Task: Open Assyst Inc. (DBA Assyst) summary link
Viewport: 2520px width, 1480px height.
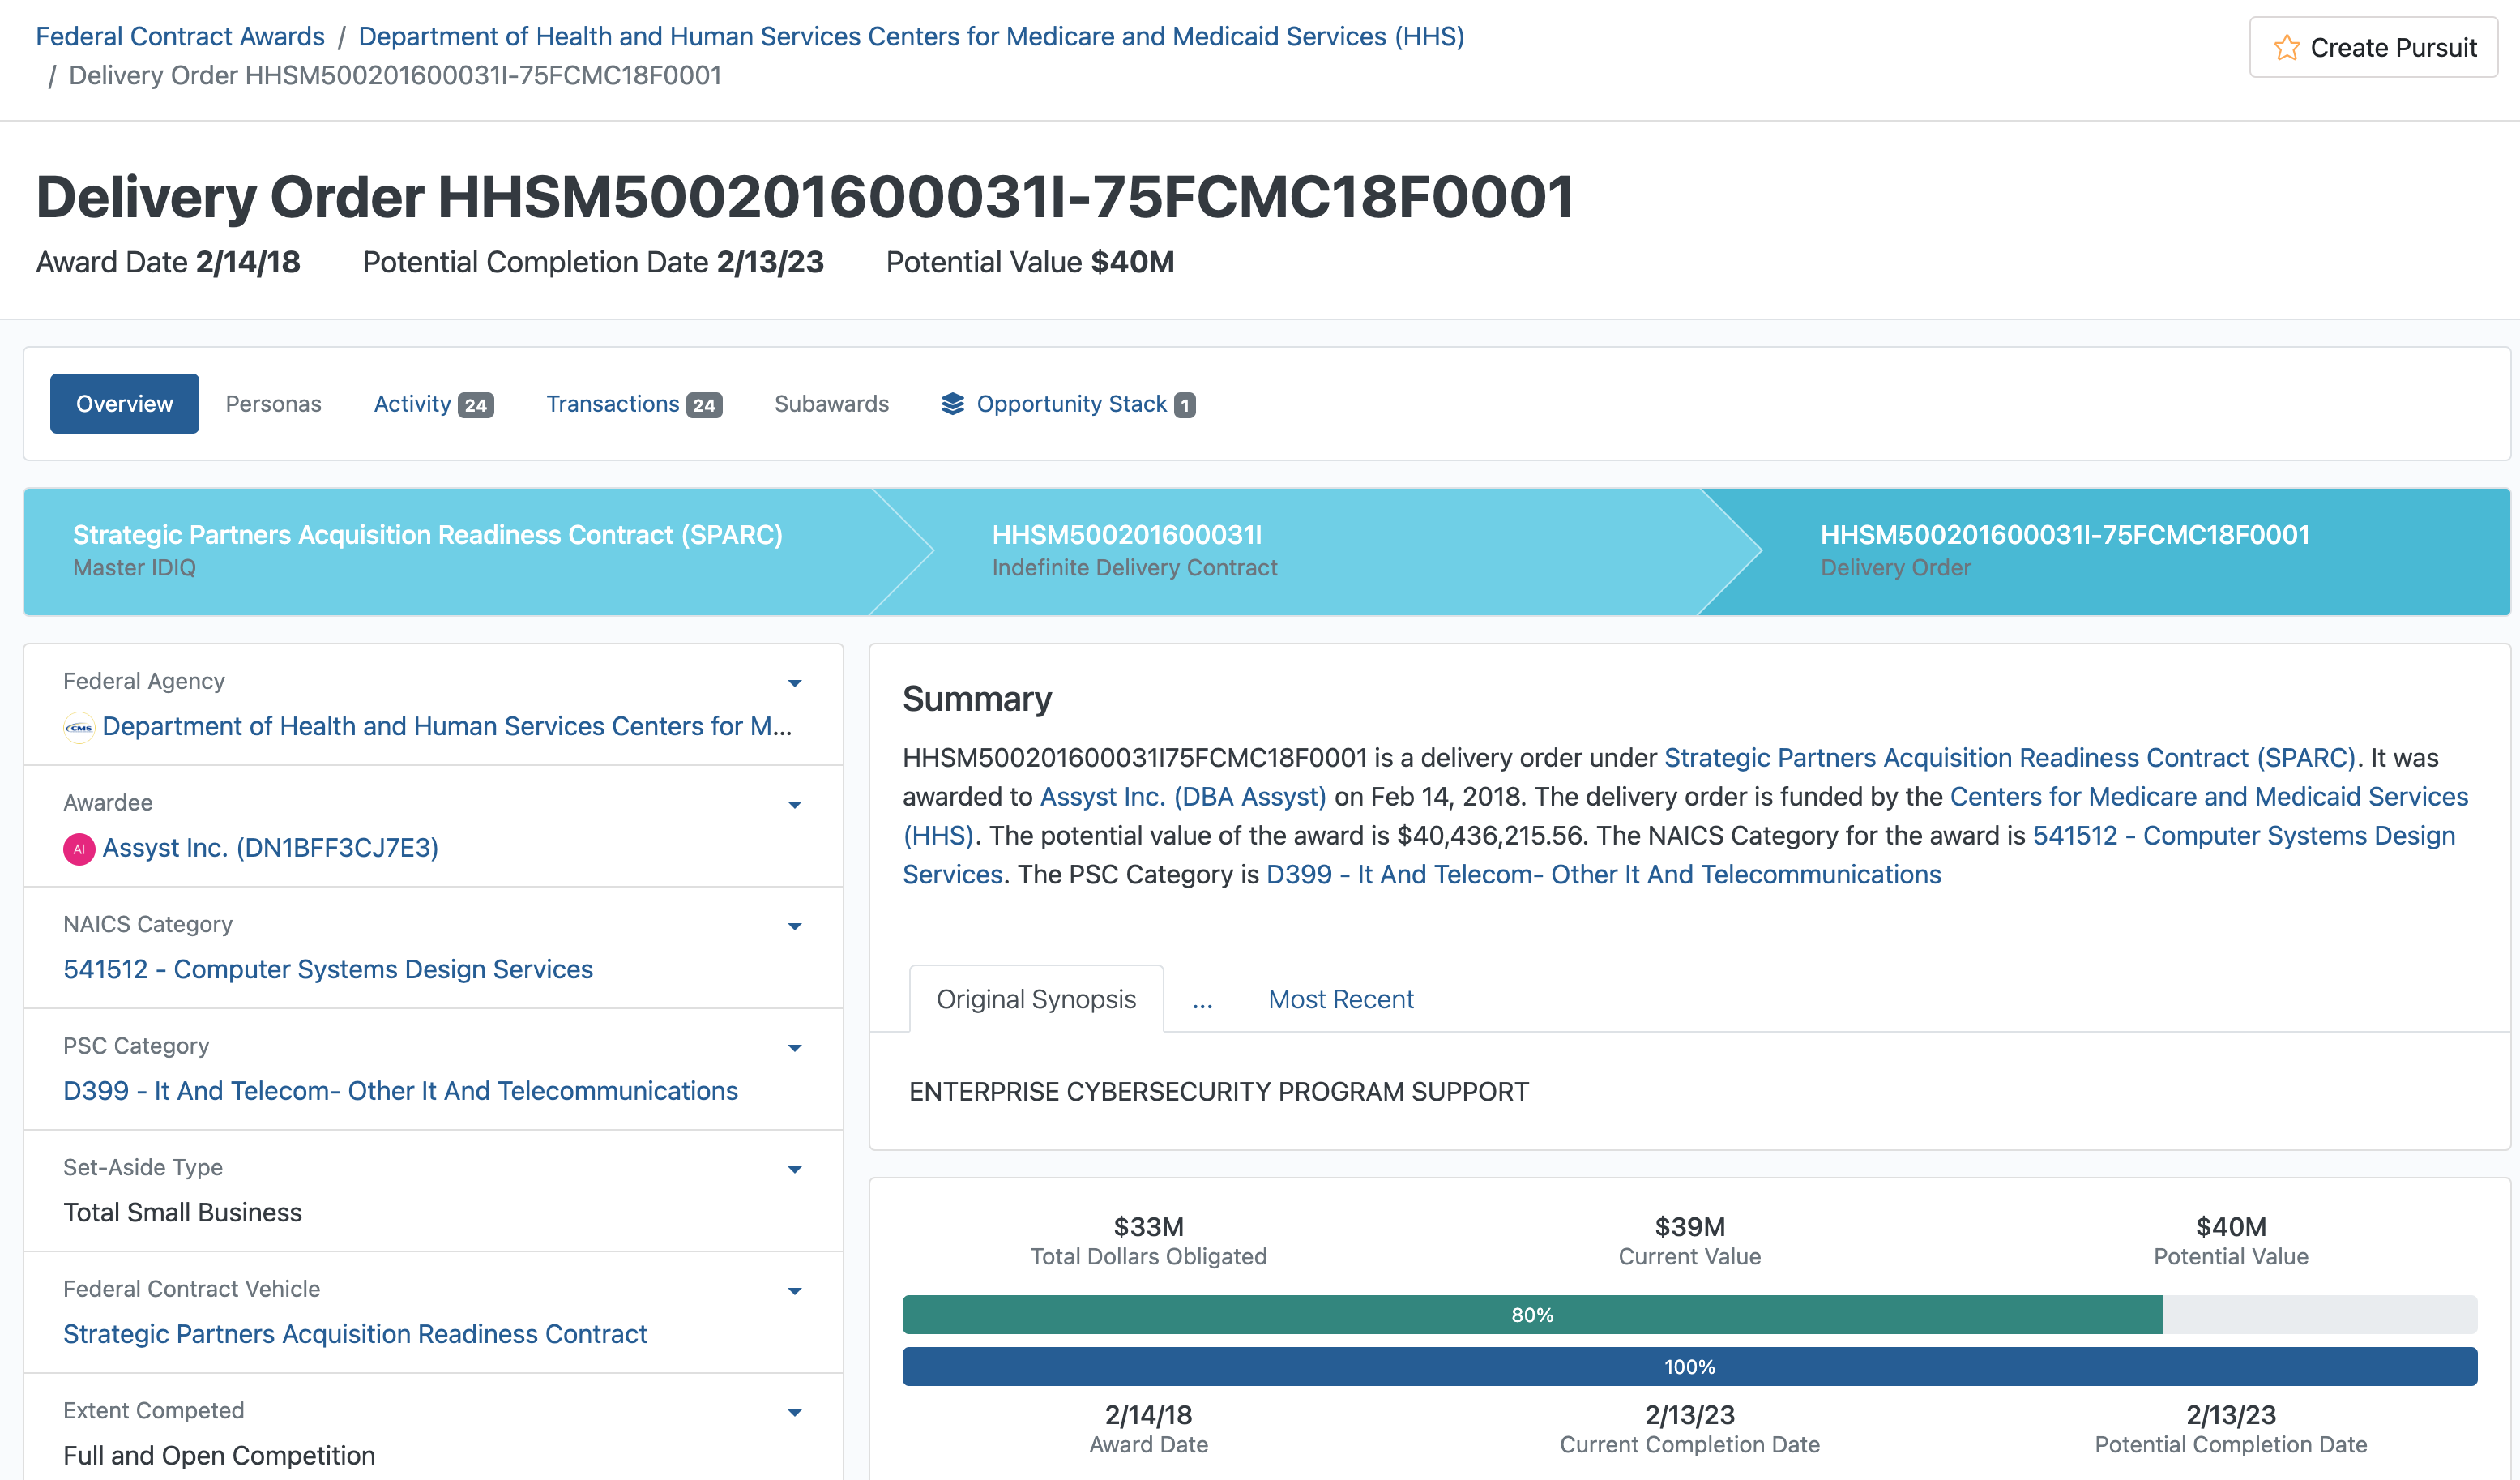Action: pyautogui.click(x=1183, y=796)
